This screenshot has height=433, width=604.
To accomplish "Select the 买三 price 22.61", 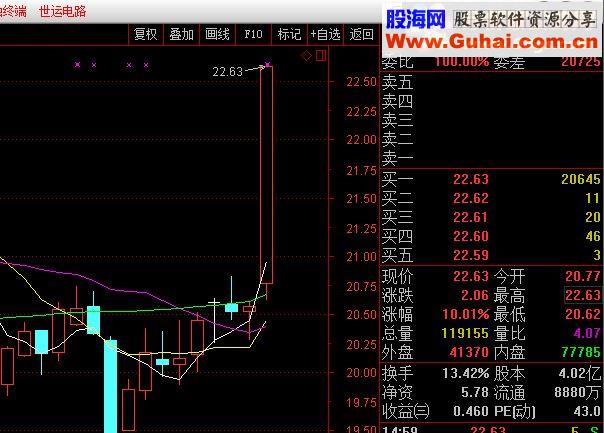I will [471, 217].
